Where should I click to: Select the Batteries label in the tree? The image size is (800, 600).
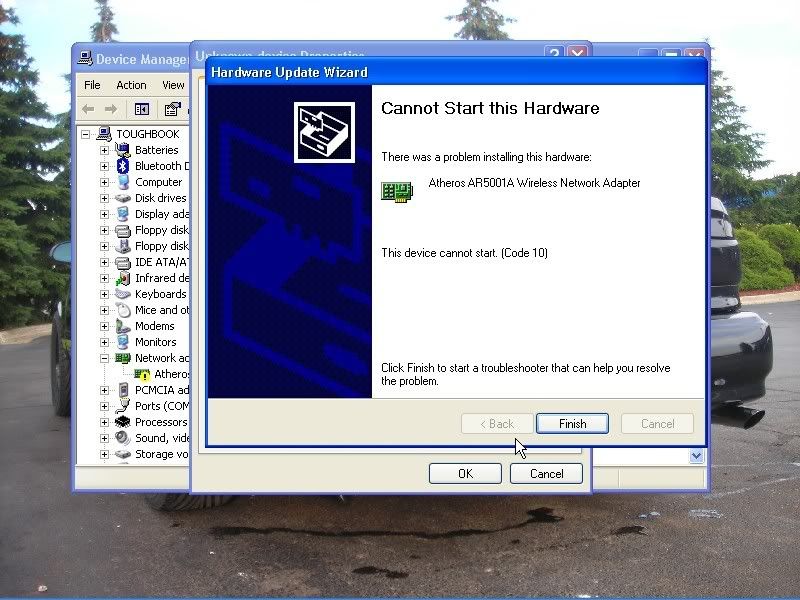(x=157, y=150)
